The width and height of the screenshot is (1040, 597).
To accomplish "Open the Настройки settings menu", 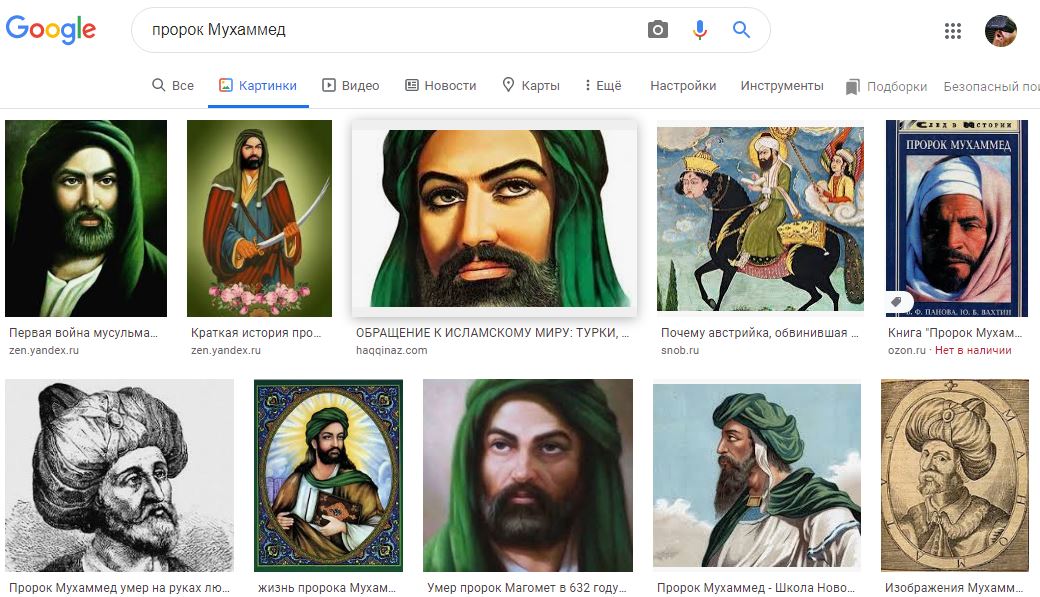I will pyautogui.click(x=683, y=86).
